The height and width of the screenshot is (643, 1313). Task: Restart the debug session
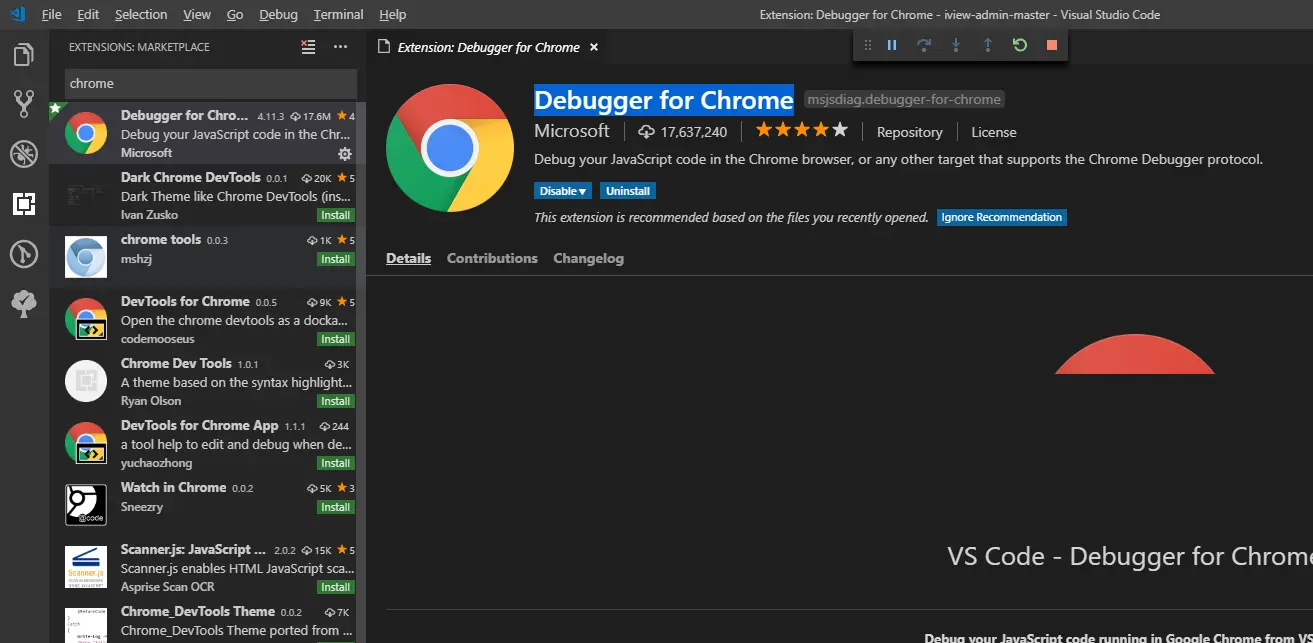tap(1020, 45)
